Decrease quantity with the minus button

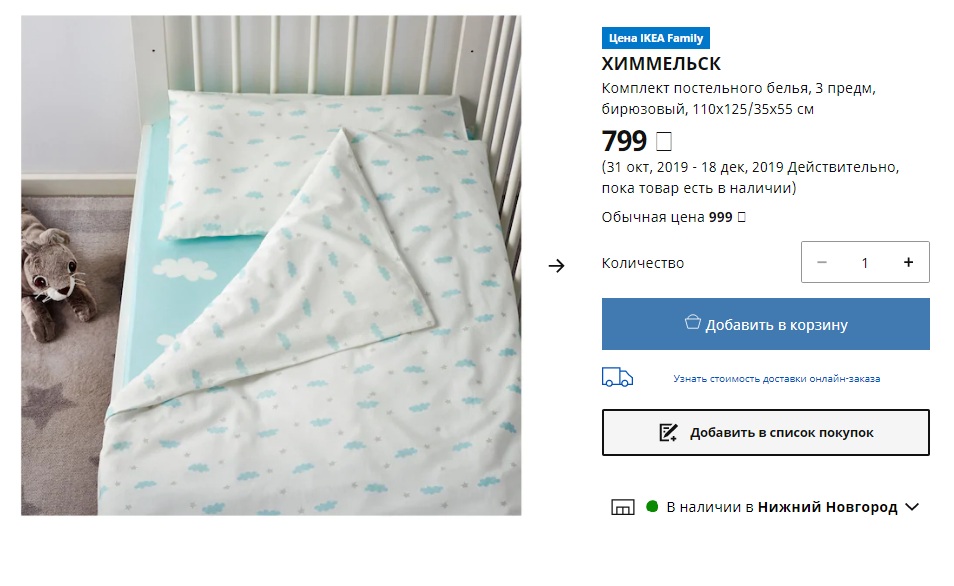click(x=822, y=262)
